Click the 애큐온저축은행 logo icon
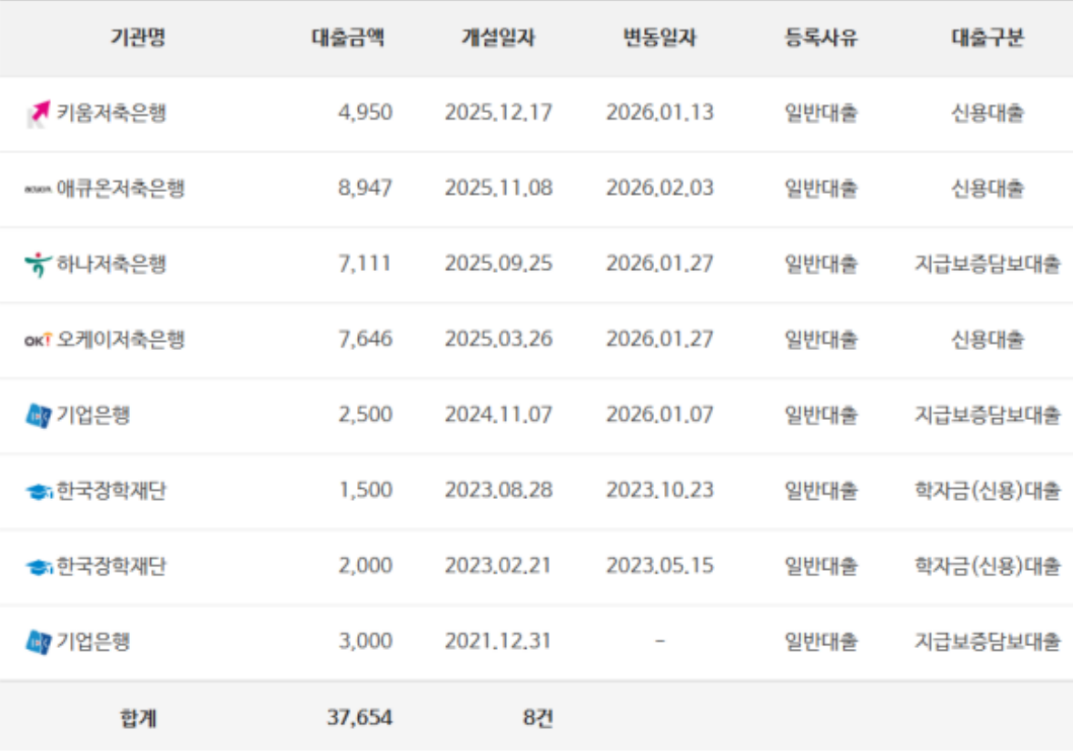Image resolution: width=1073 pixels, height=752 pixels. pyautogui.click(x=37, y=189)
